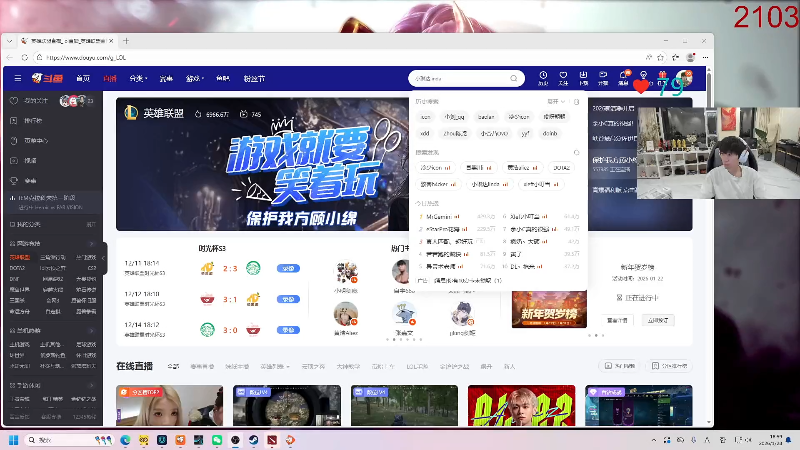Screen dimensions: 800x450
Task: Open the browser tab list dropdown
Action: tap(10, 41)
